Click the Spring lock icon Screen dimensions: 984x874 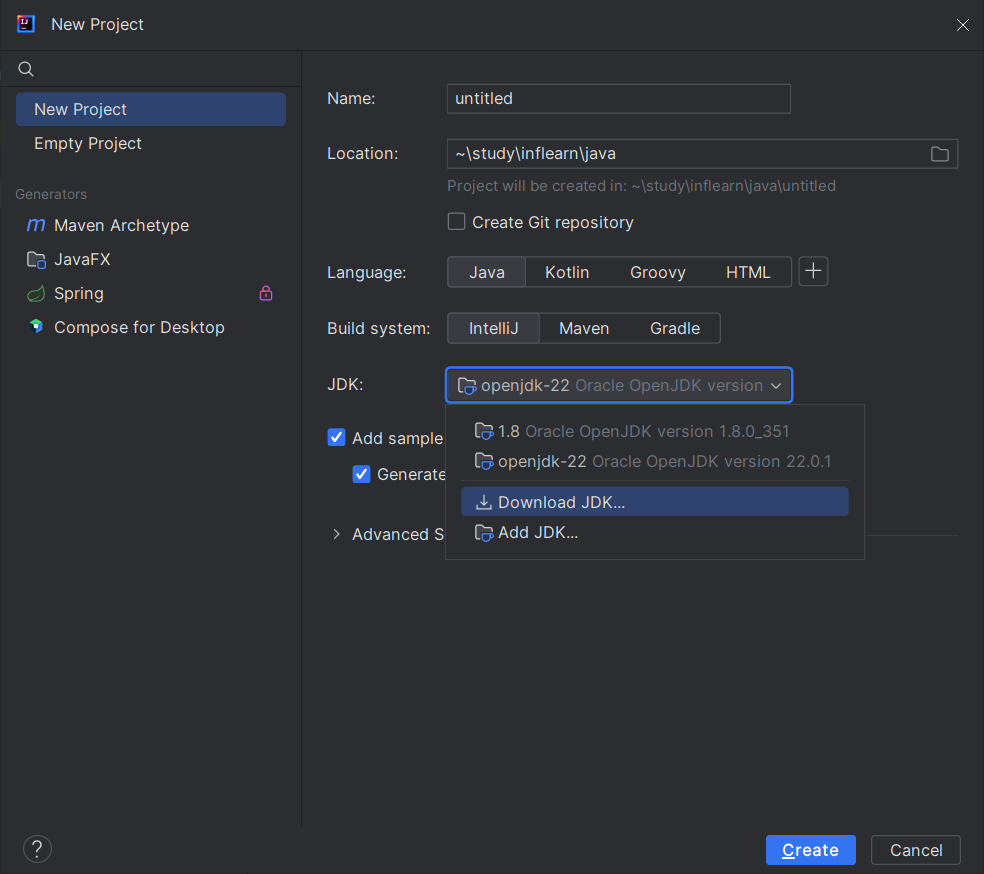coord(266,293)
